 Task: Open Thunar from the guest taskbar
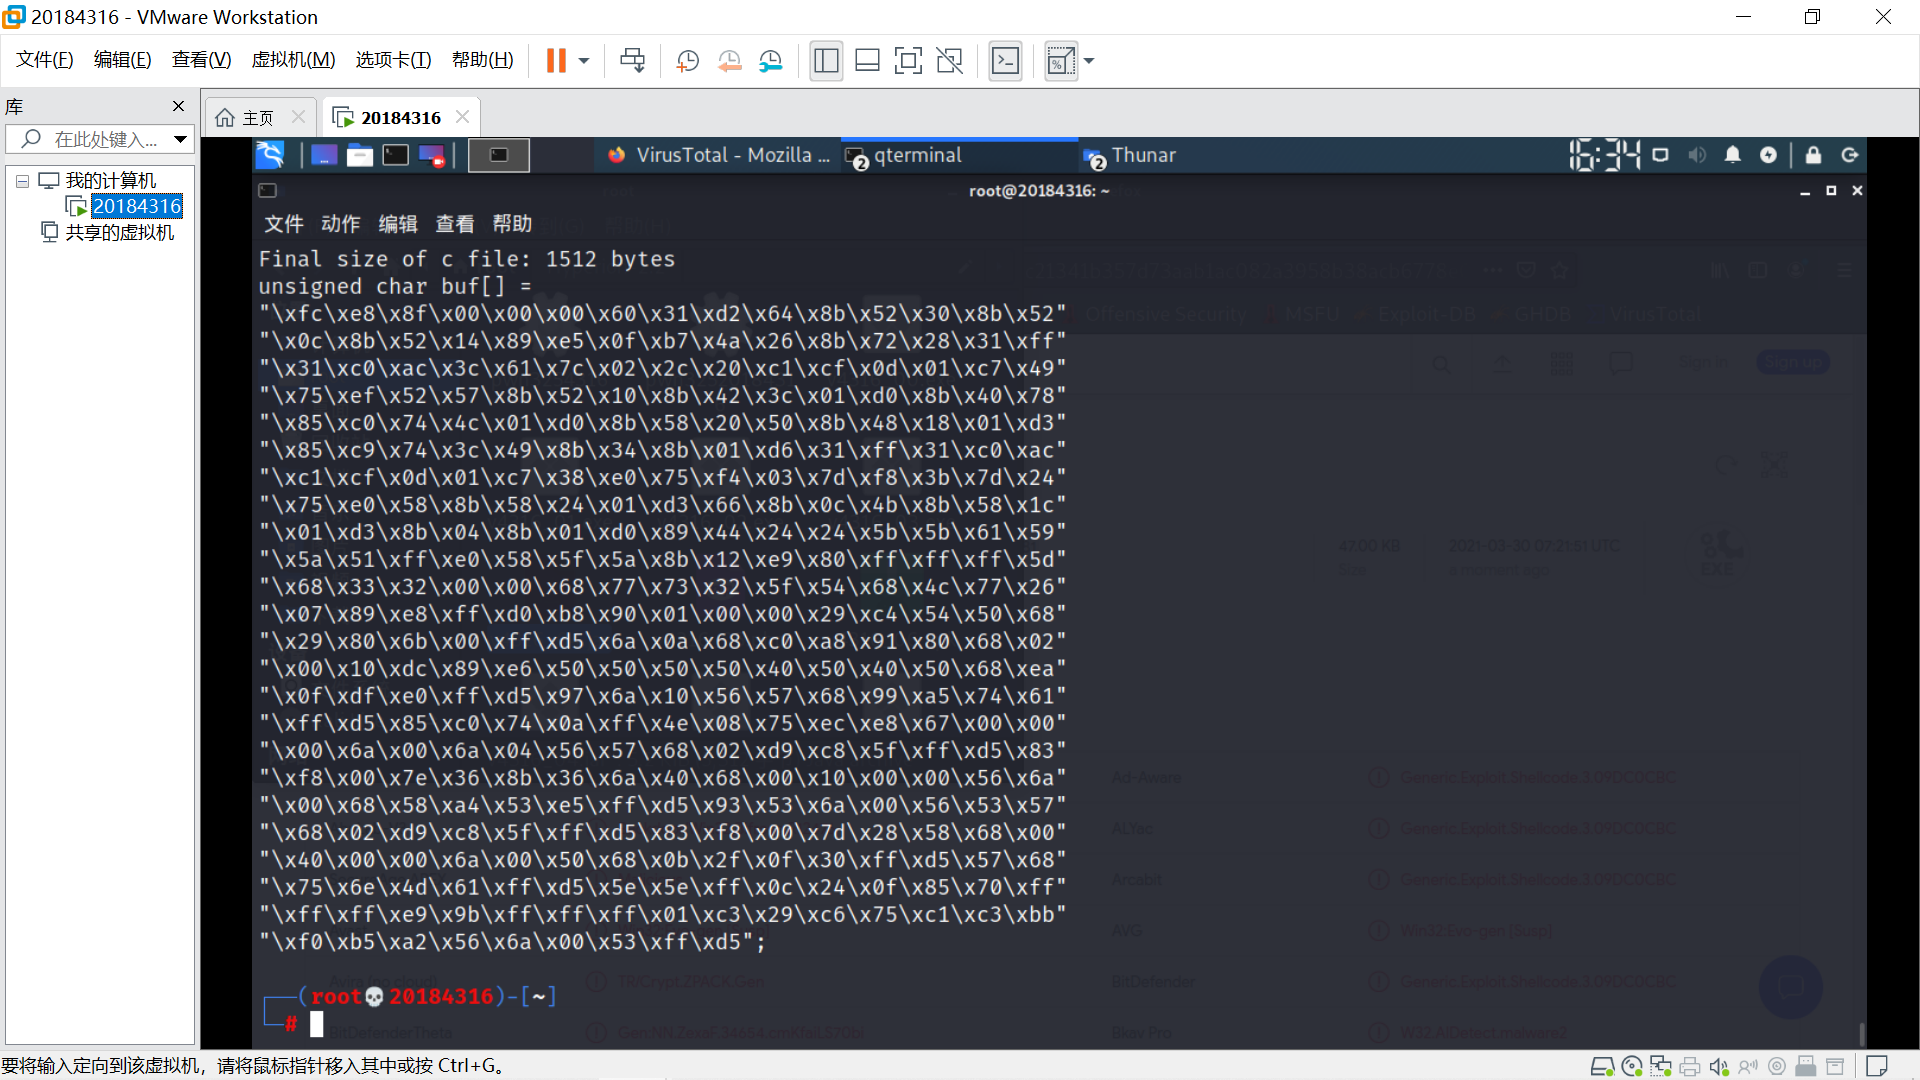tap(1142, 155)
